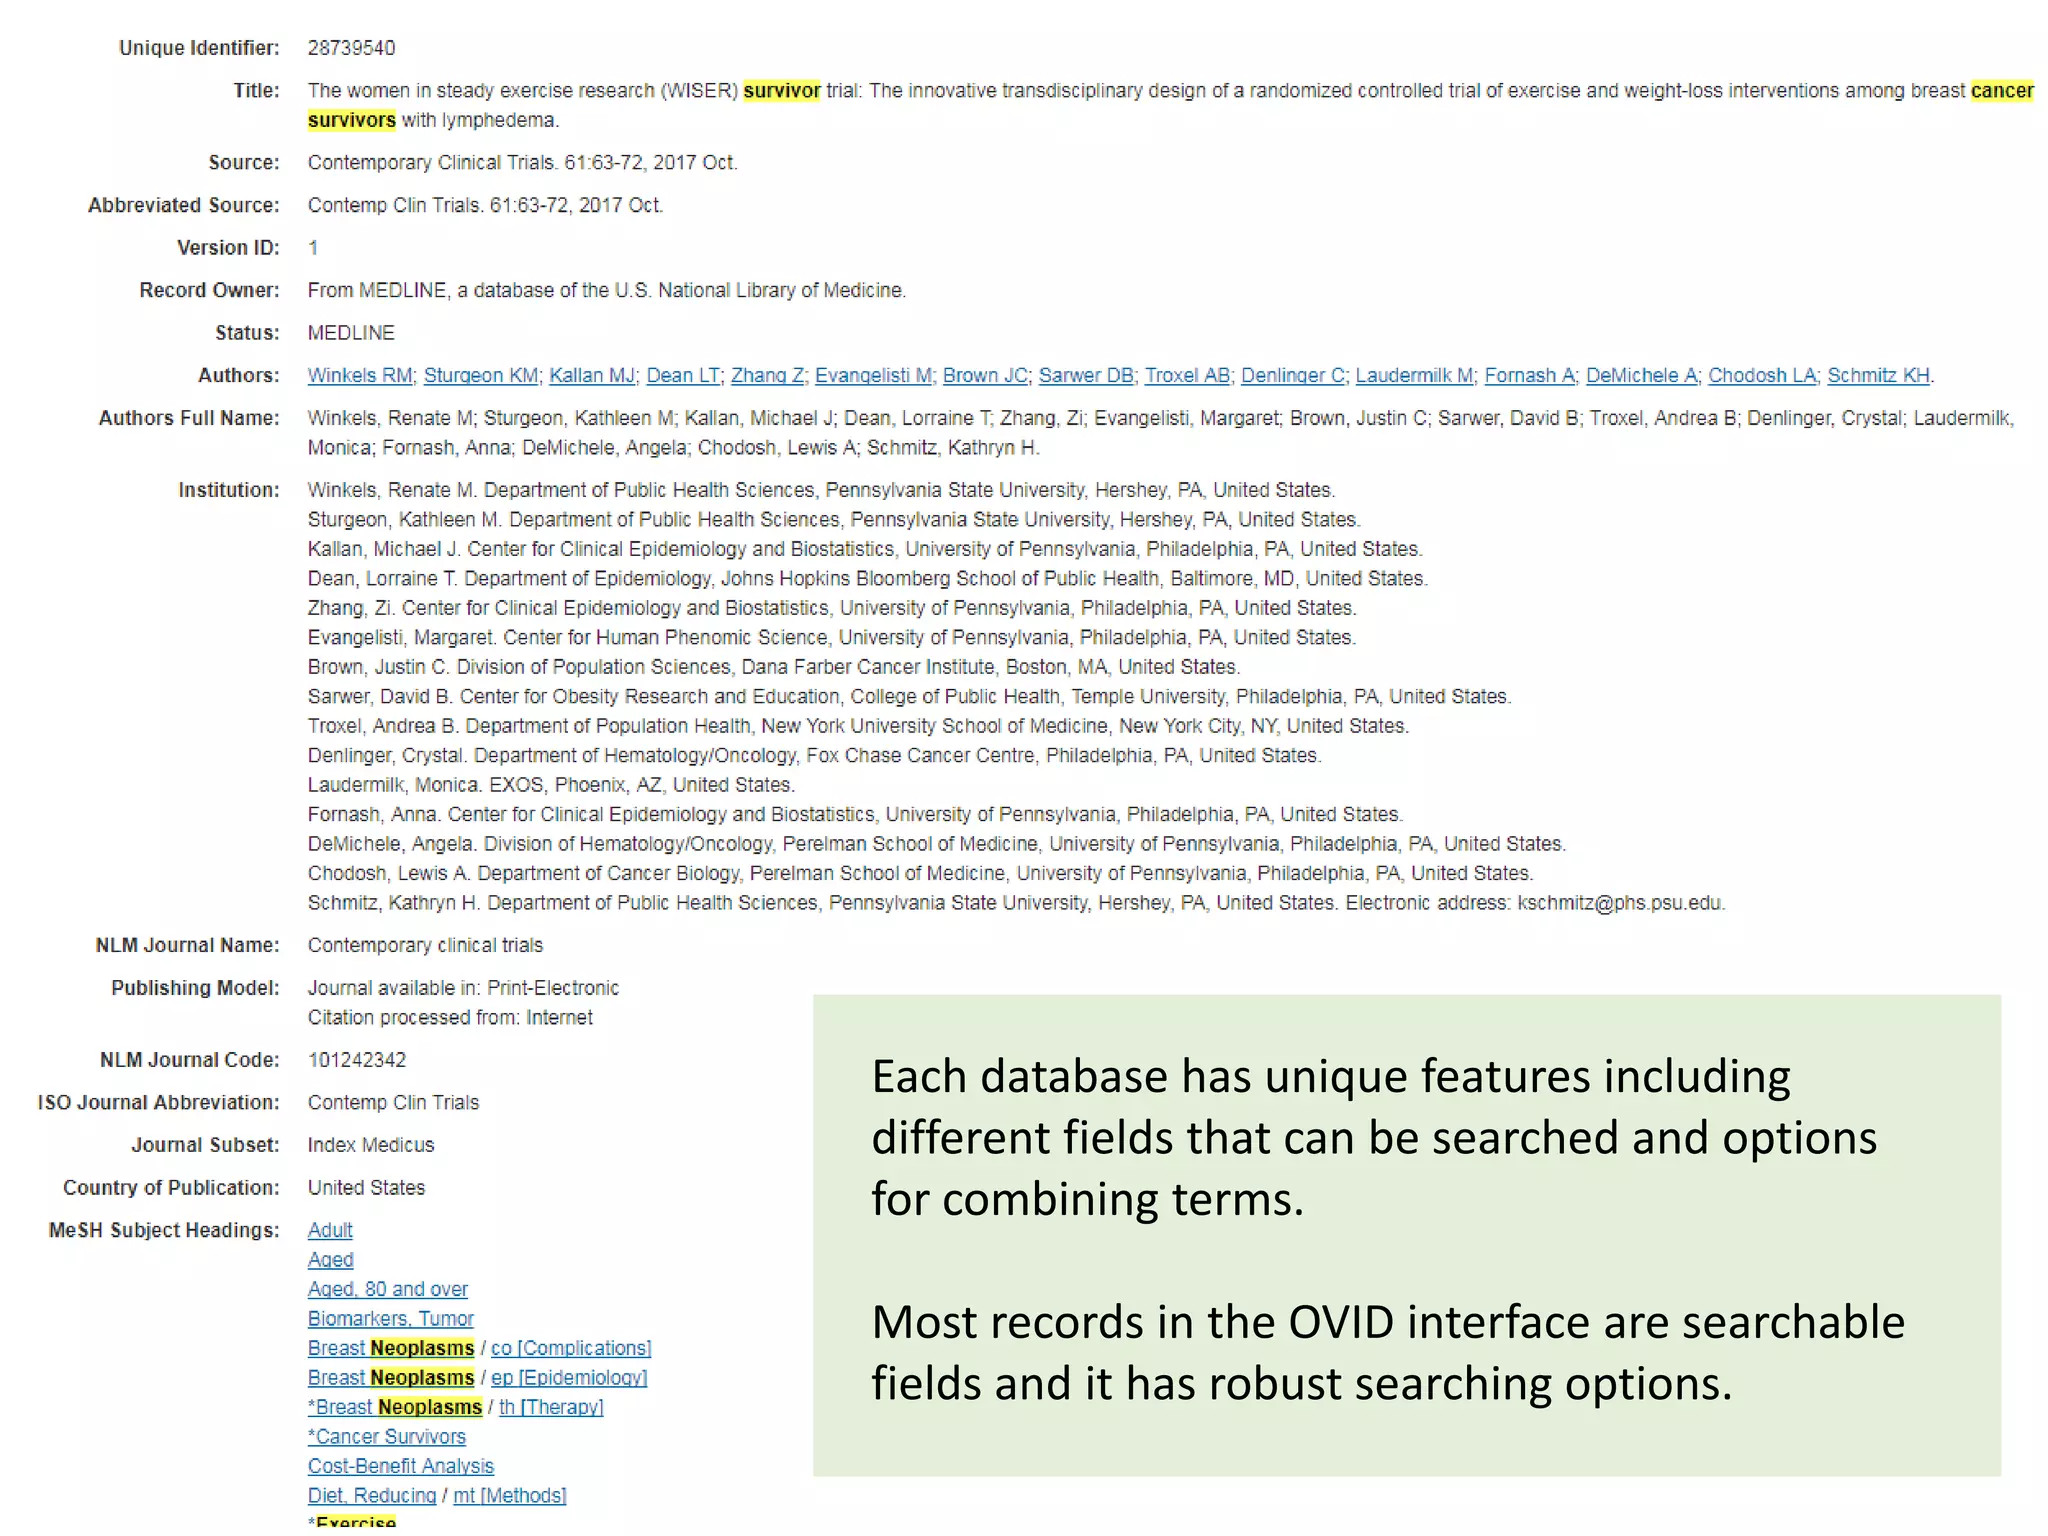The image size is (2048, 1536).
Task: Open author link Schmitz KH
Action: pyautogui.click(x=1878, y=375)
